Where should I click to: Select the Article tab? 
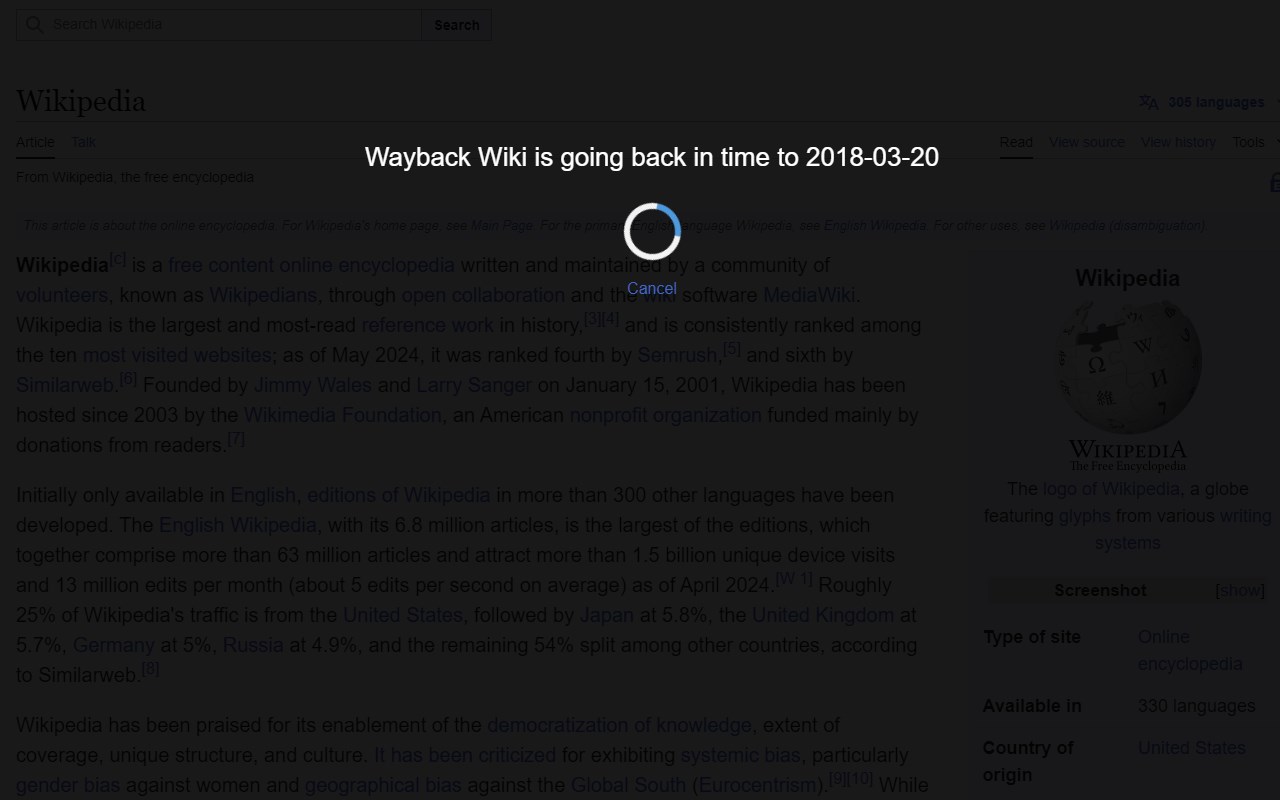click(35, 142)
